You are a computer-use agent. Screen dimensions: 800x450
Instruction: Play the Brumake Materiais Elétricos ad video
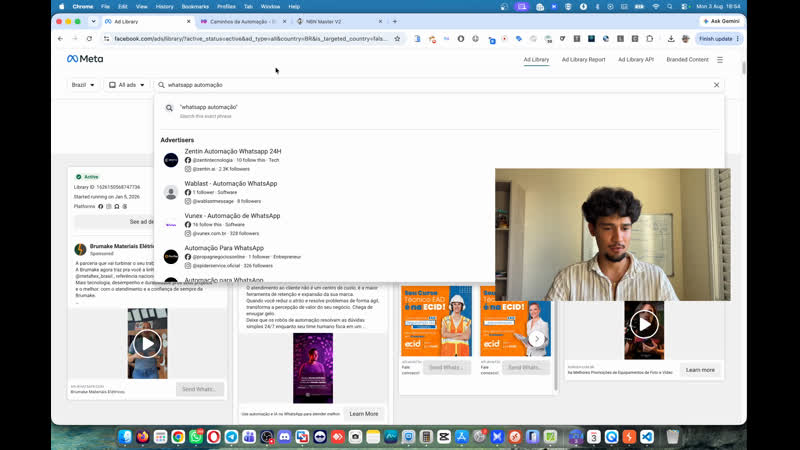click(147, 343)
